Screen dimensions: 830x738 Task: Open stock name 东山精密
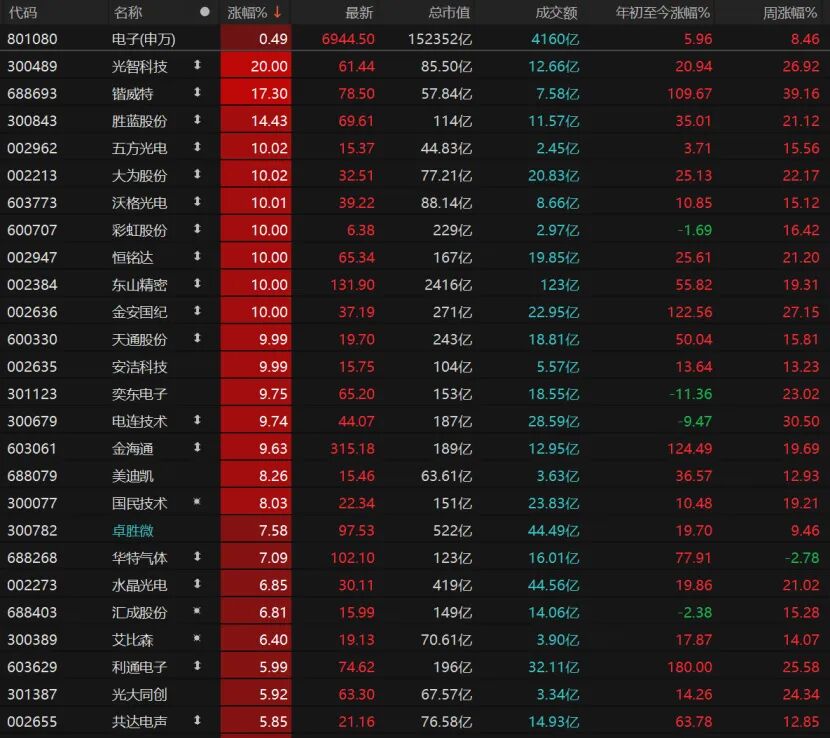(139, 285)
